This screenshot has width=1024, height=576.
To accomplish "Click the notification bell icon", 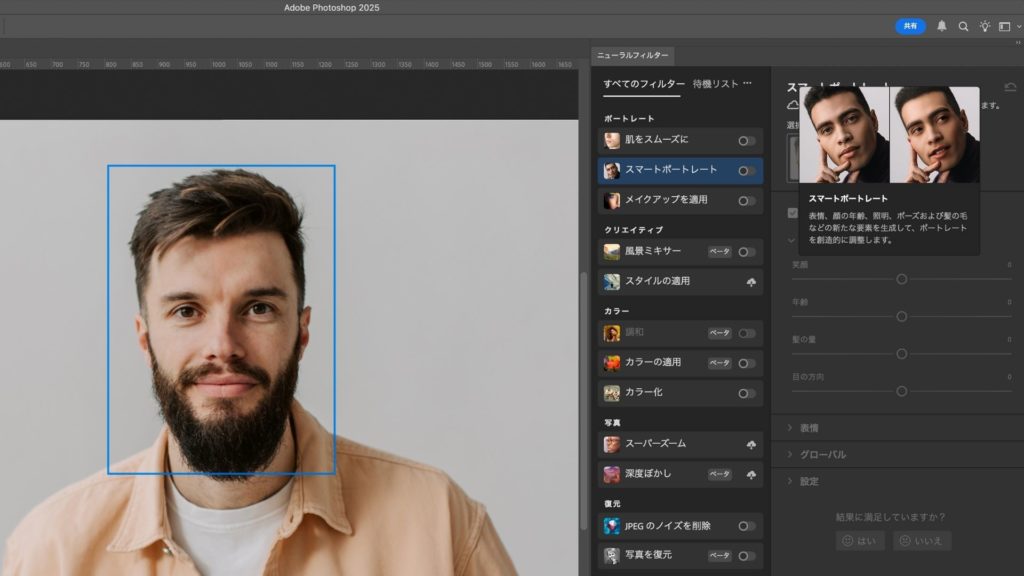I will 942,27.
